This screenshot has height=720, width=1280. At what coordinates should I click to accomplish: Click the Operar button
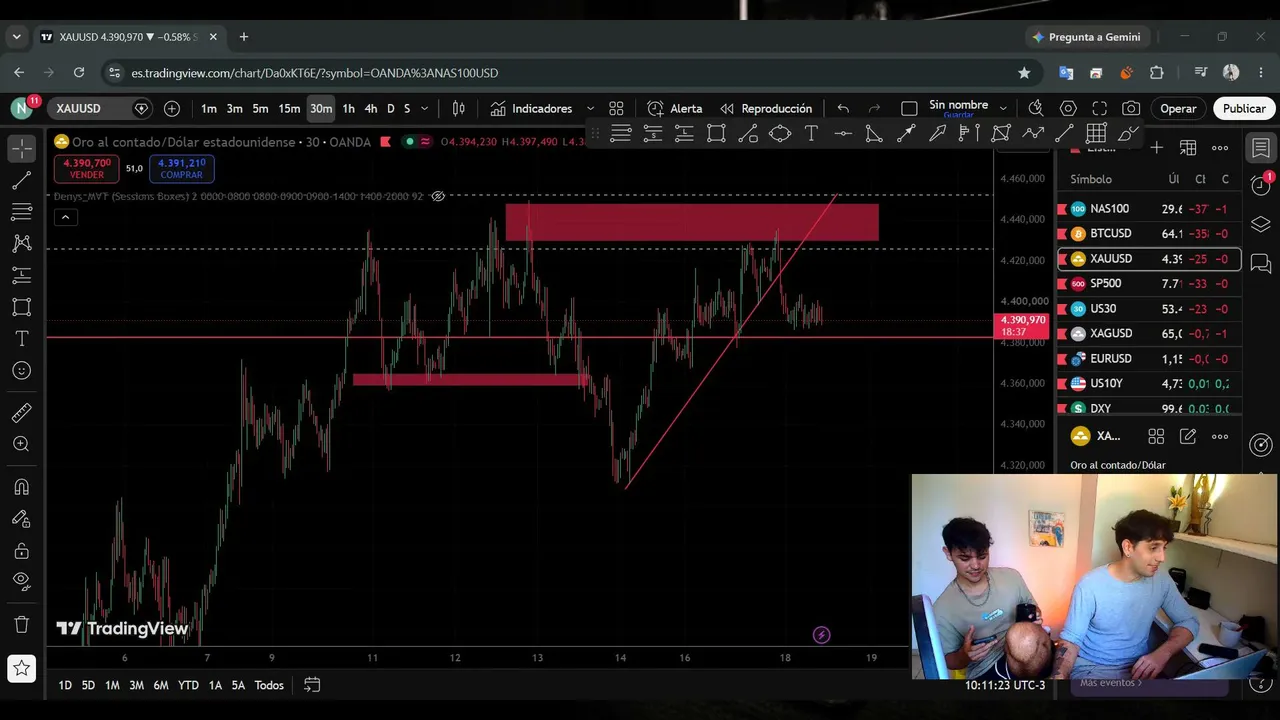[x=1178, y=108]
